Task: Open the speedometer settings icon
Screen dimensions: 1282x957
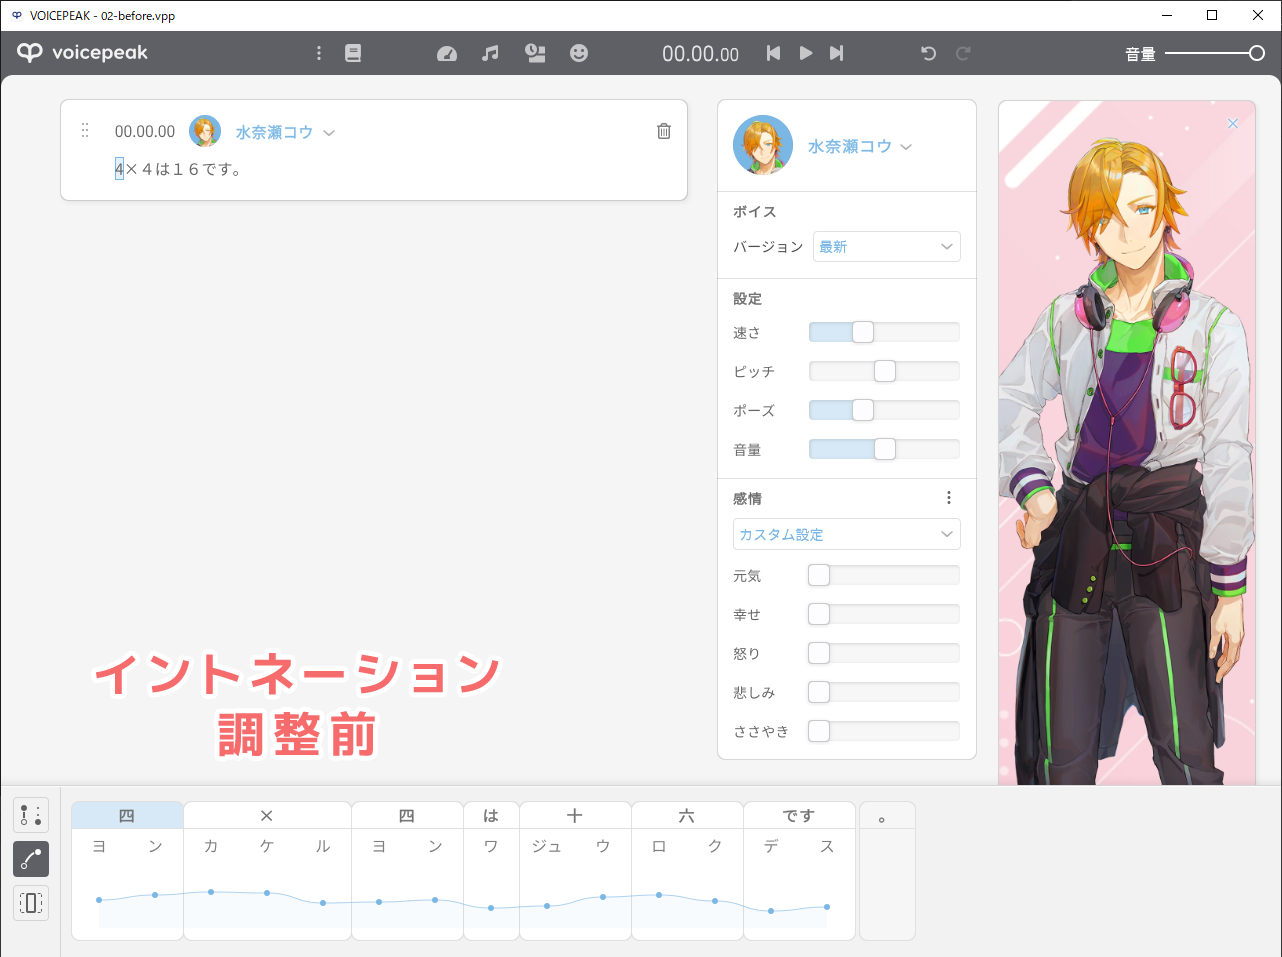Action: (x=447, y=53)
